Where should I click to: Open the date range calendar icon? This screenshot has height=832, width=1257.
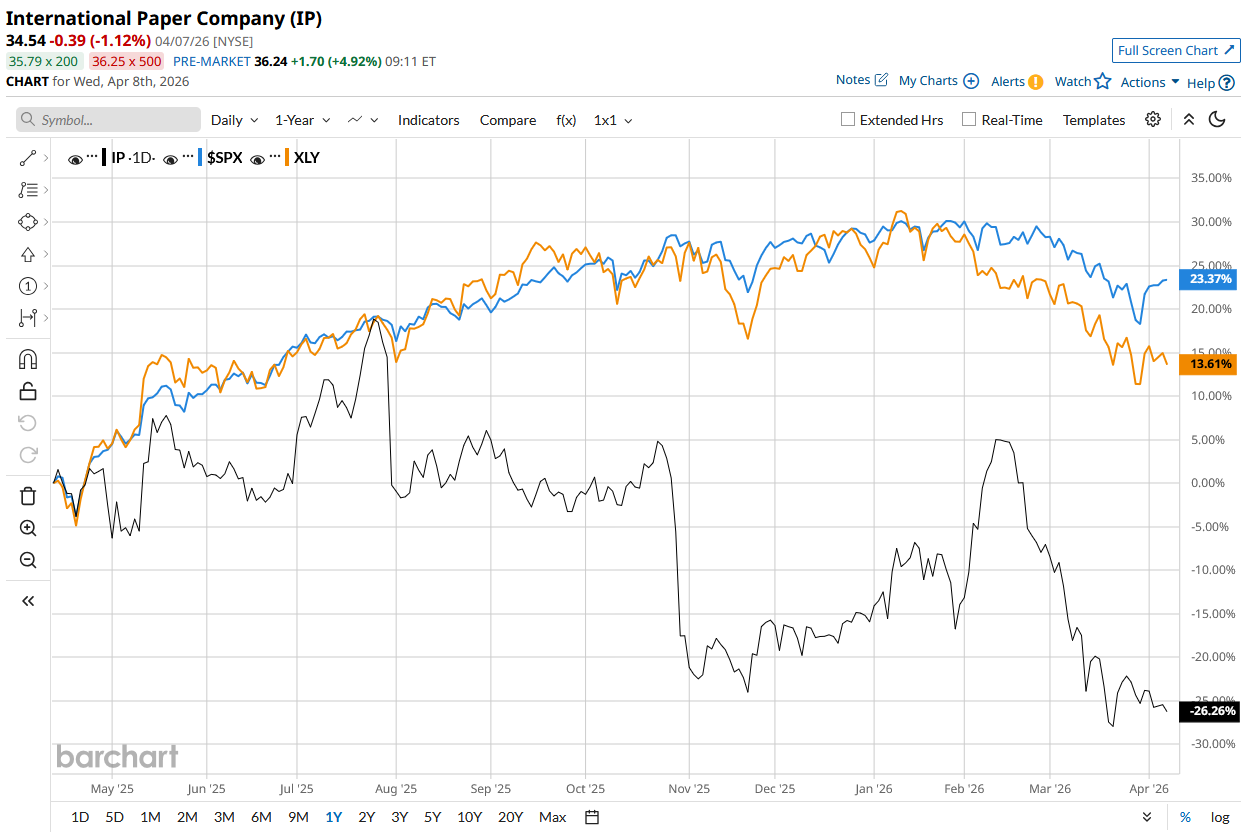592,817
